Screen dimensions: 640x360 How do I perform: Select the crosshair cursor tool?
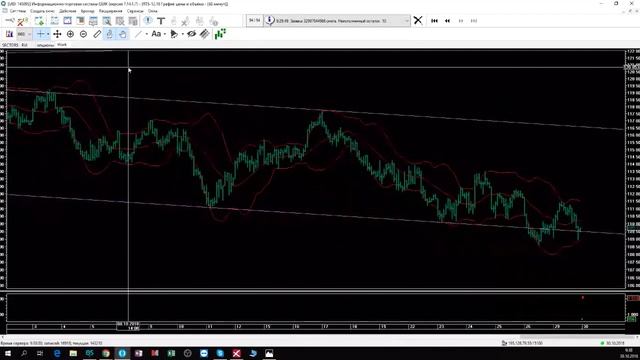click(40, 34)
